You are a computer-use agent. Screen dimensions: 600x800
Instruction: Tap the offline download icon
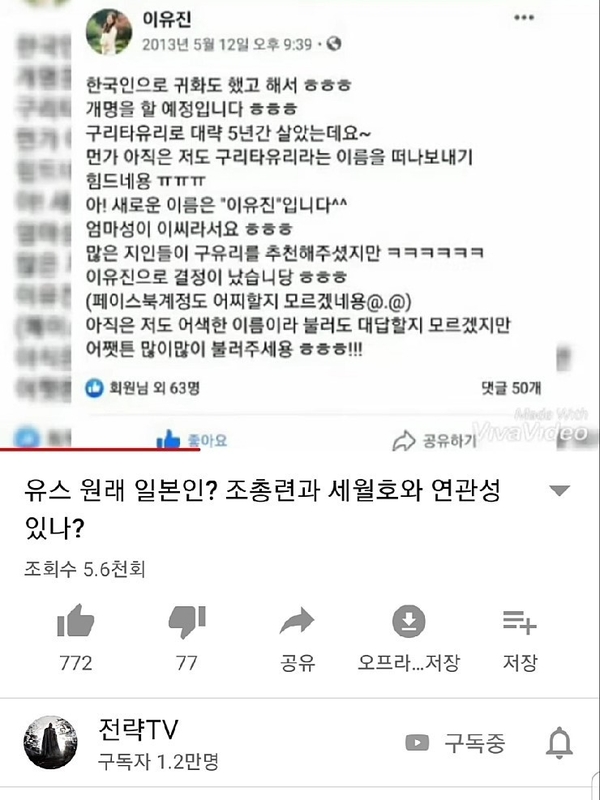pos(409,621)
